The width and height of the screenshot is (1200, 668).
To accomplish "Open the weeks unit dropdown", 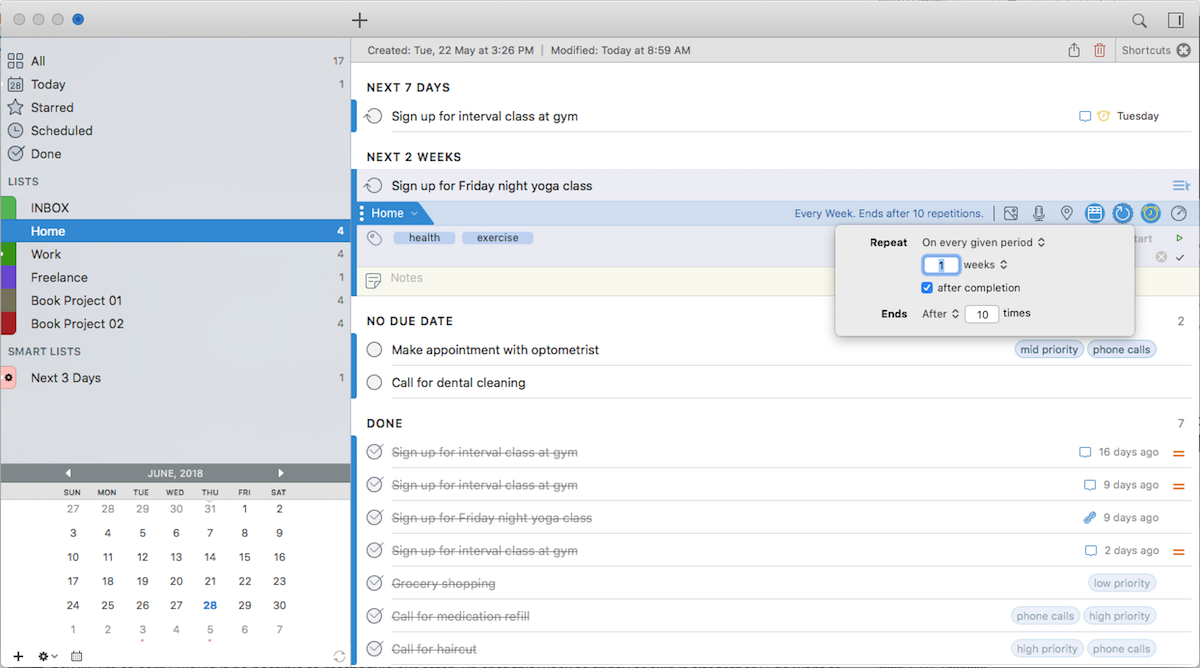I will tap(985, 265).
